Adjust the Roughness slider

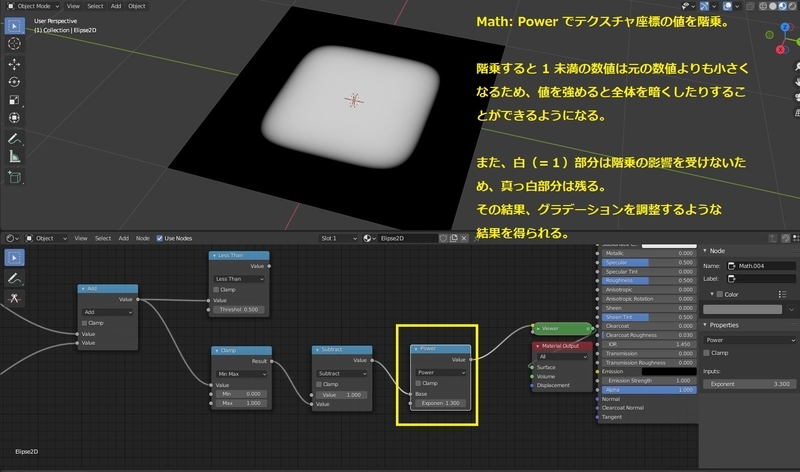point(648,280)
